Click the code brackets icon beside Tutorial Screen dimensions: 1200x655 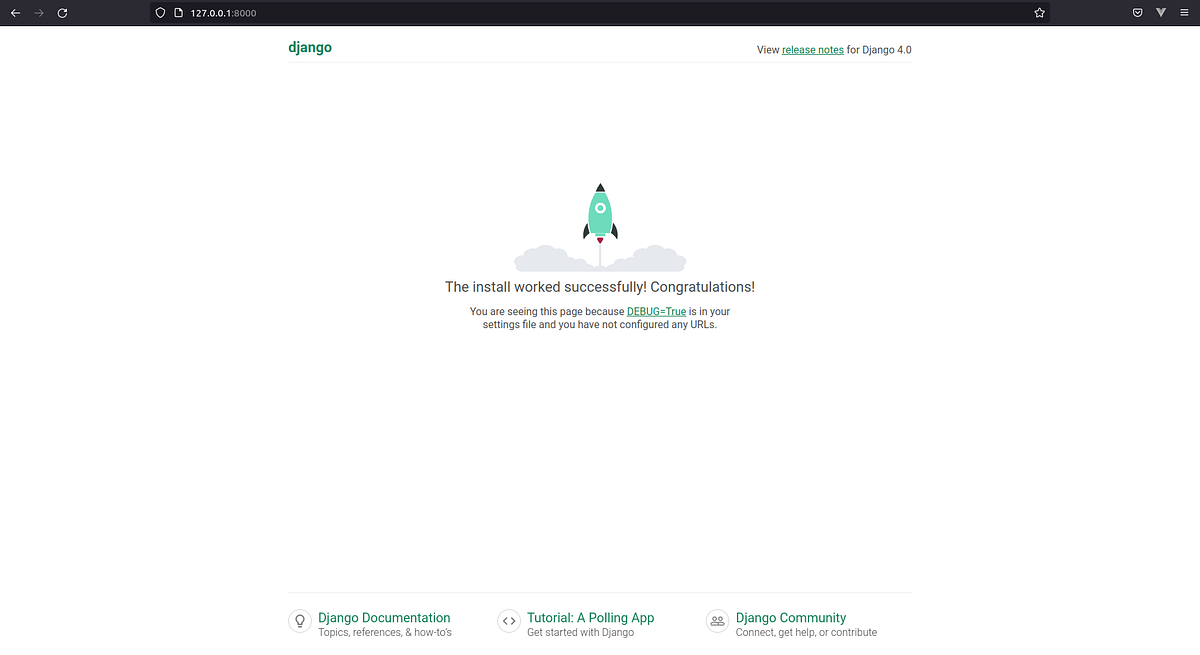509,621
